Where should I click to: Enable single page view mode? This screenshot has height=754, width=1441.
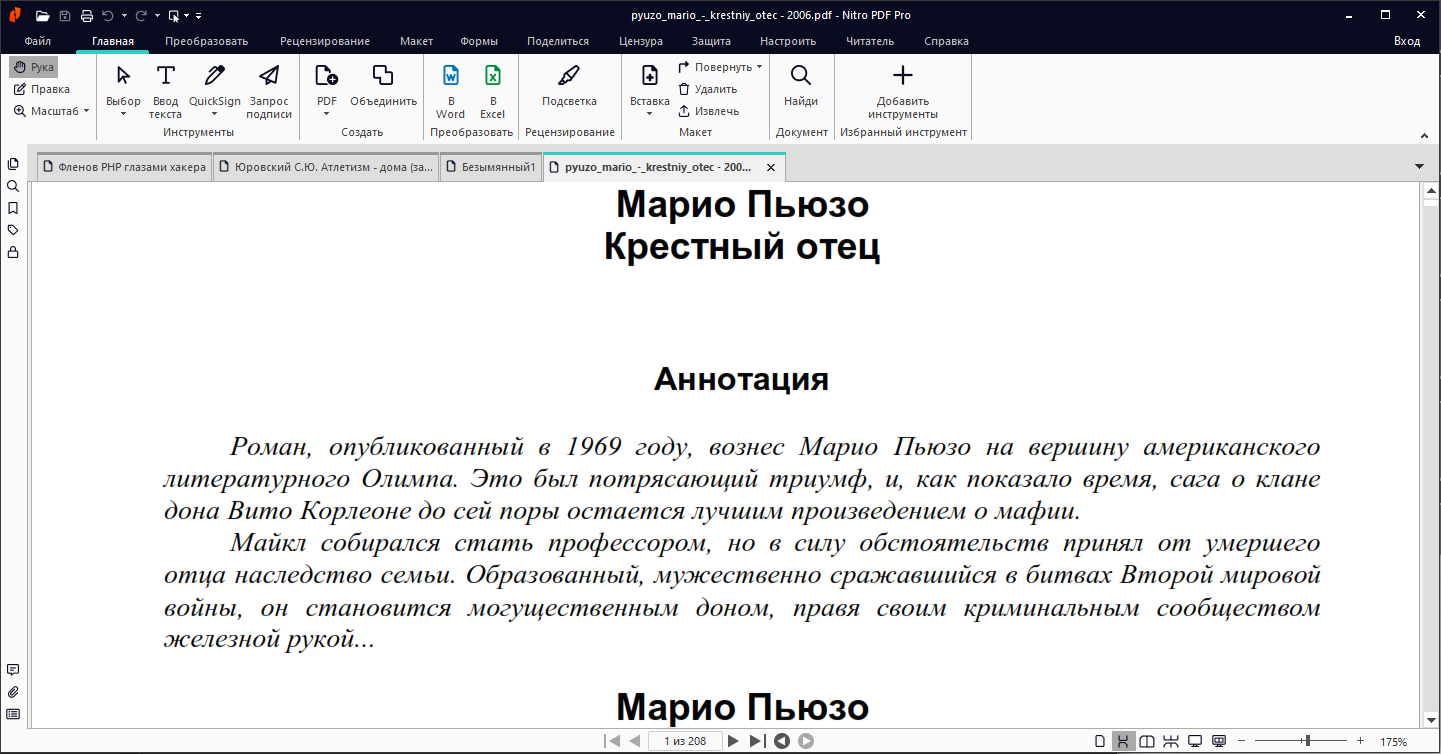1101,741
